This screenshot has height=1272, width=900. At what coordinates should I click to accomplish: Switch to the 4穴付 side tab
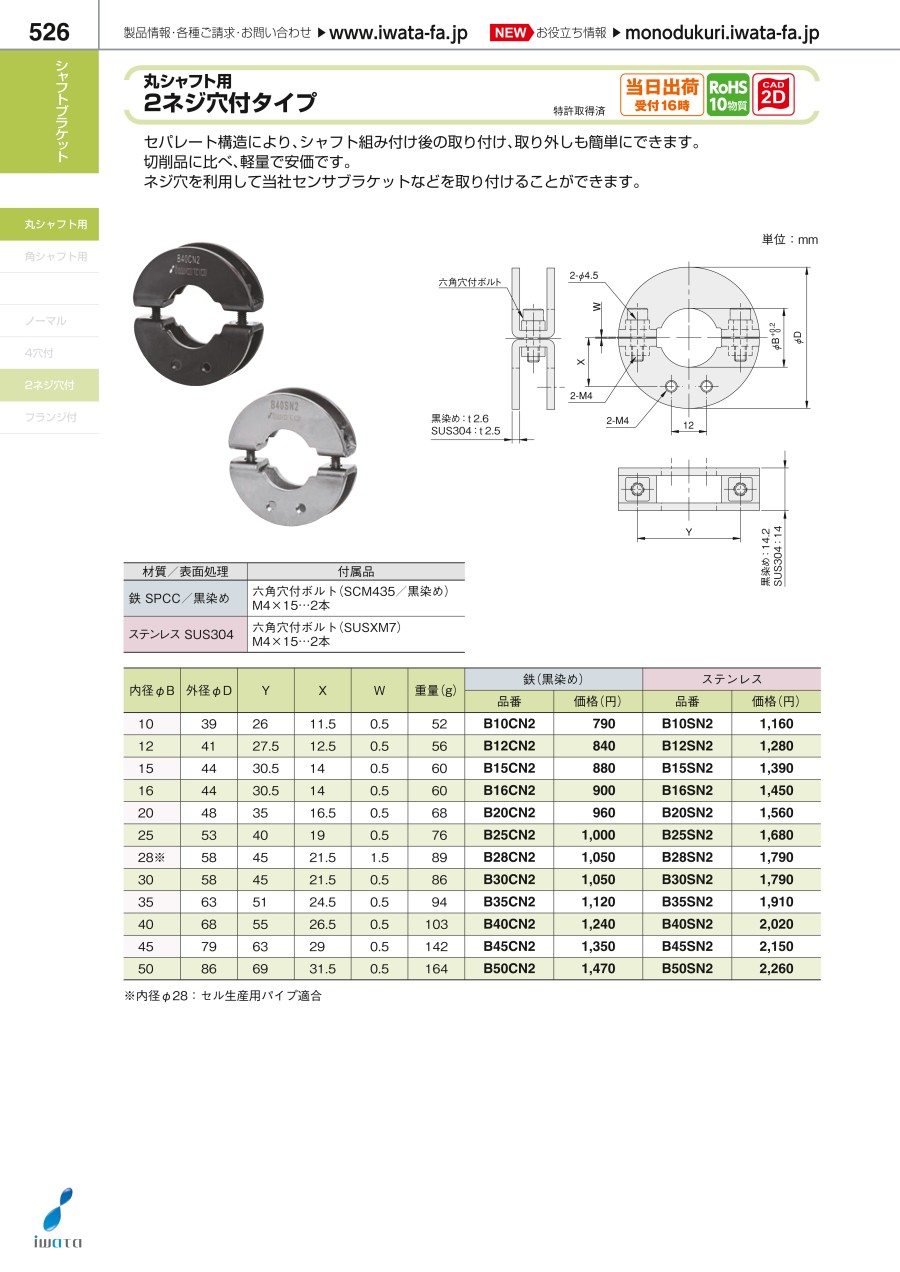(50, 353)
